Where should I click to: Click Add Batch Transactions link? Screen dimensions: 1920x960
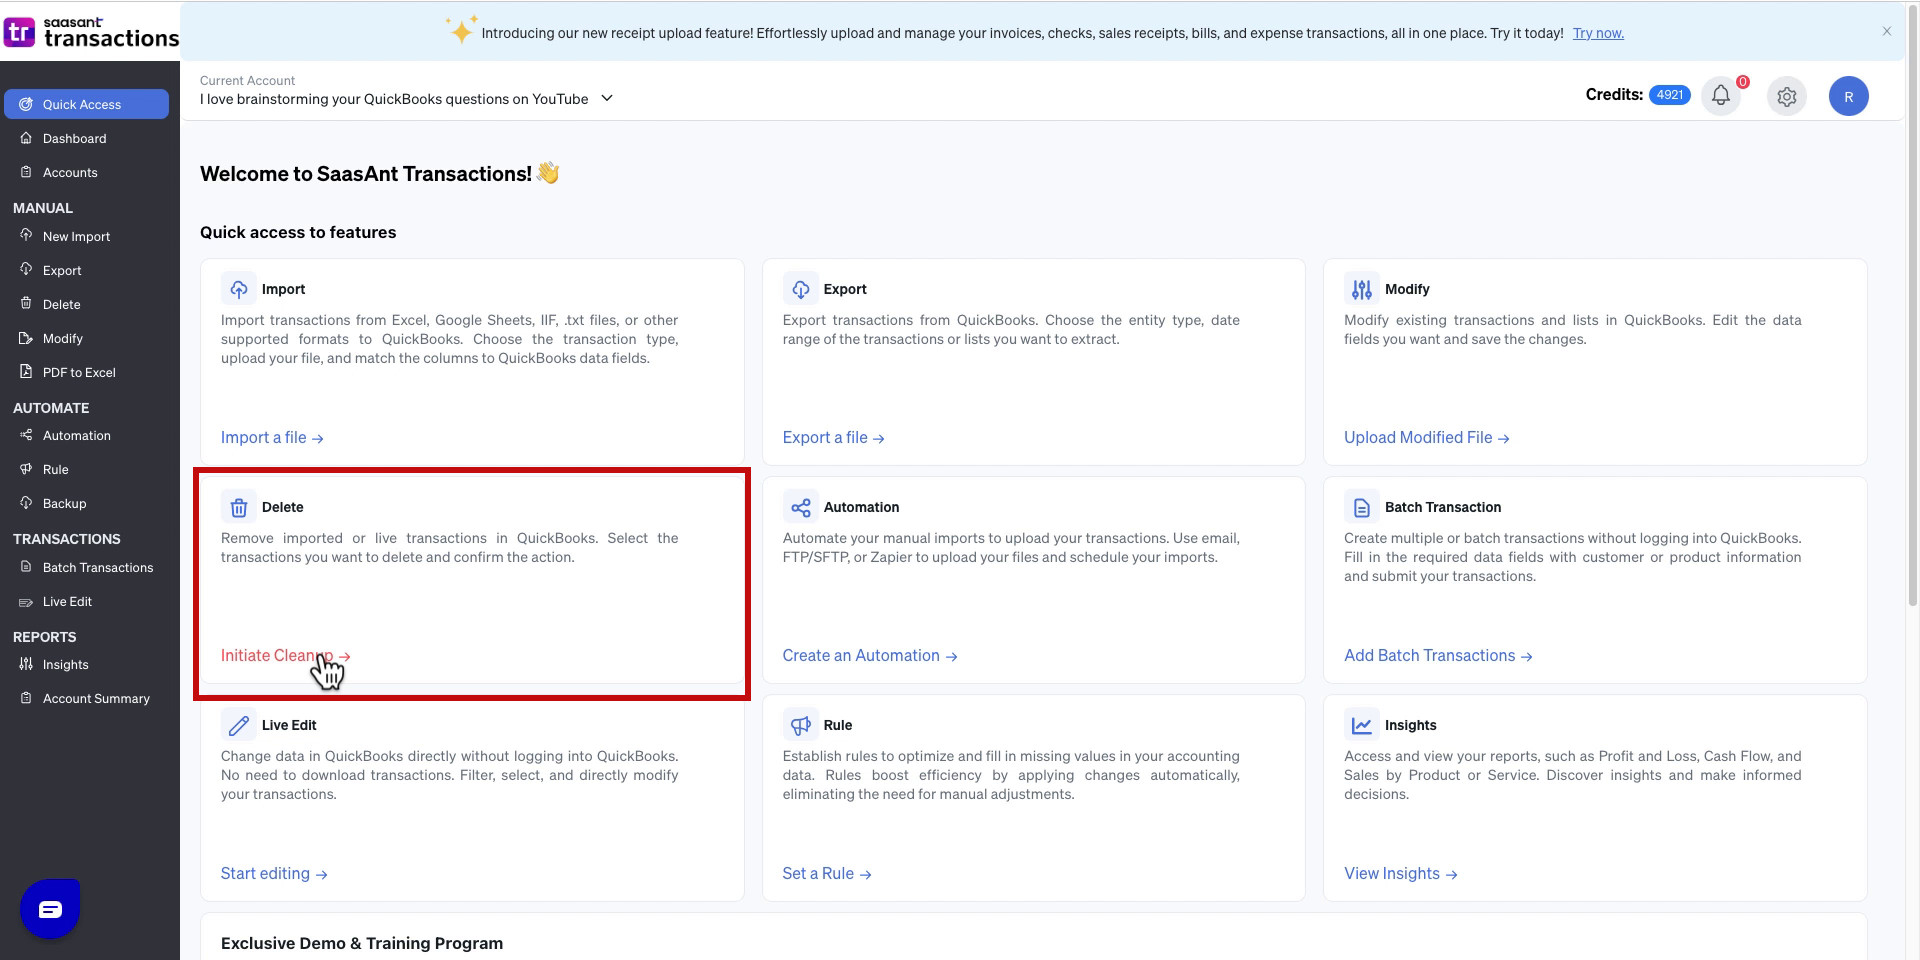[1438, 655]
